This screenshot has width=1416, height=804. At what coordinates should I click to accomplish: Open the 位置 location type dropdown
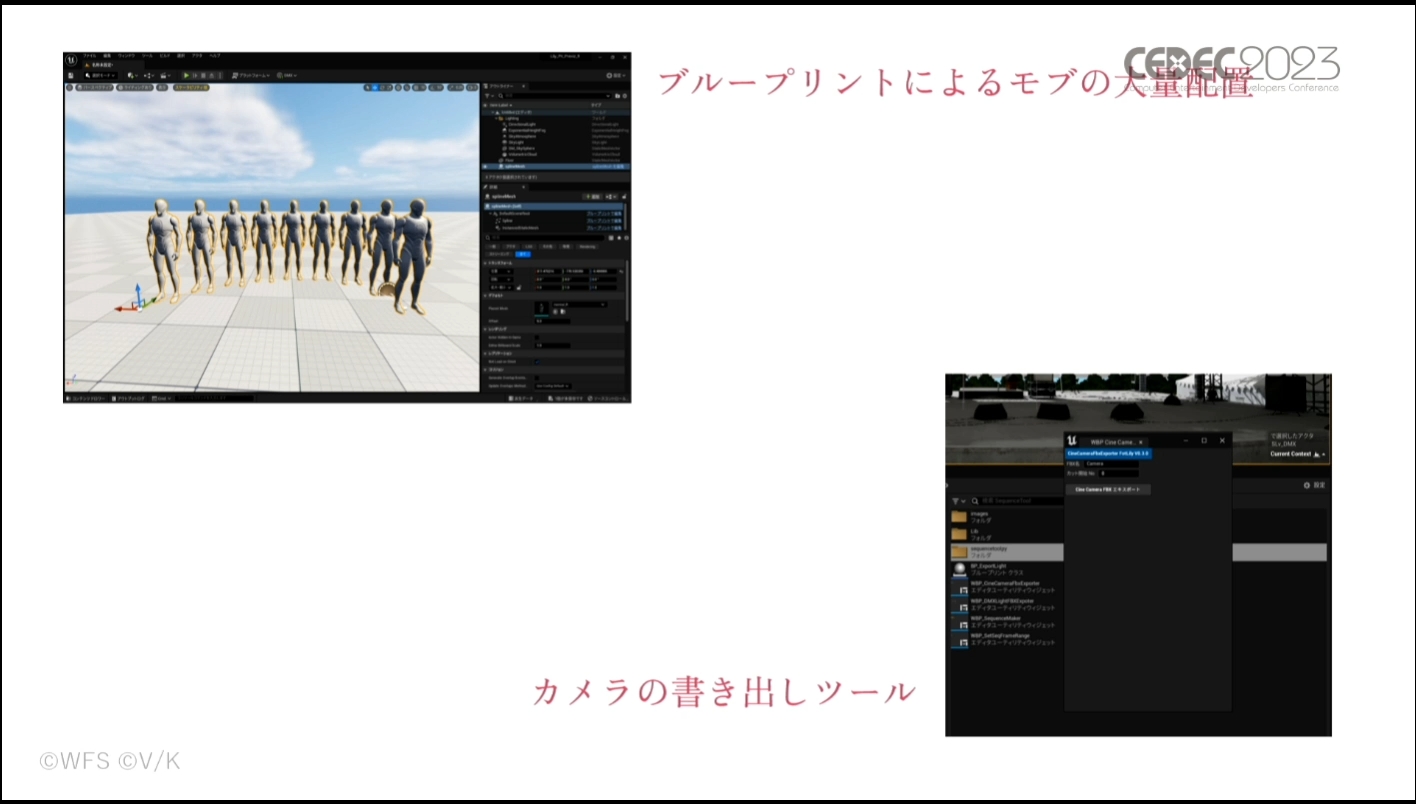tap(501, 271)
